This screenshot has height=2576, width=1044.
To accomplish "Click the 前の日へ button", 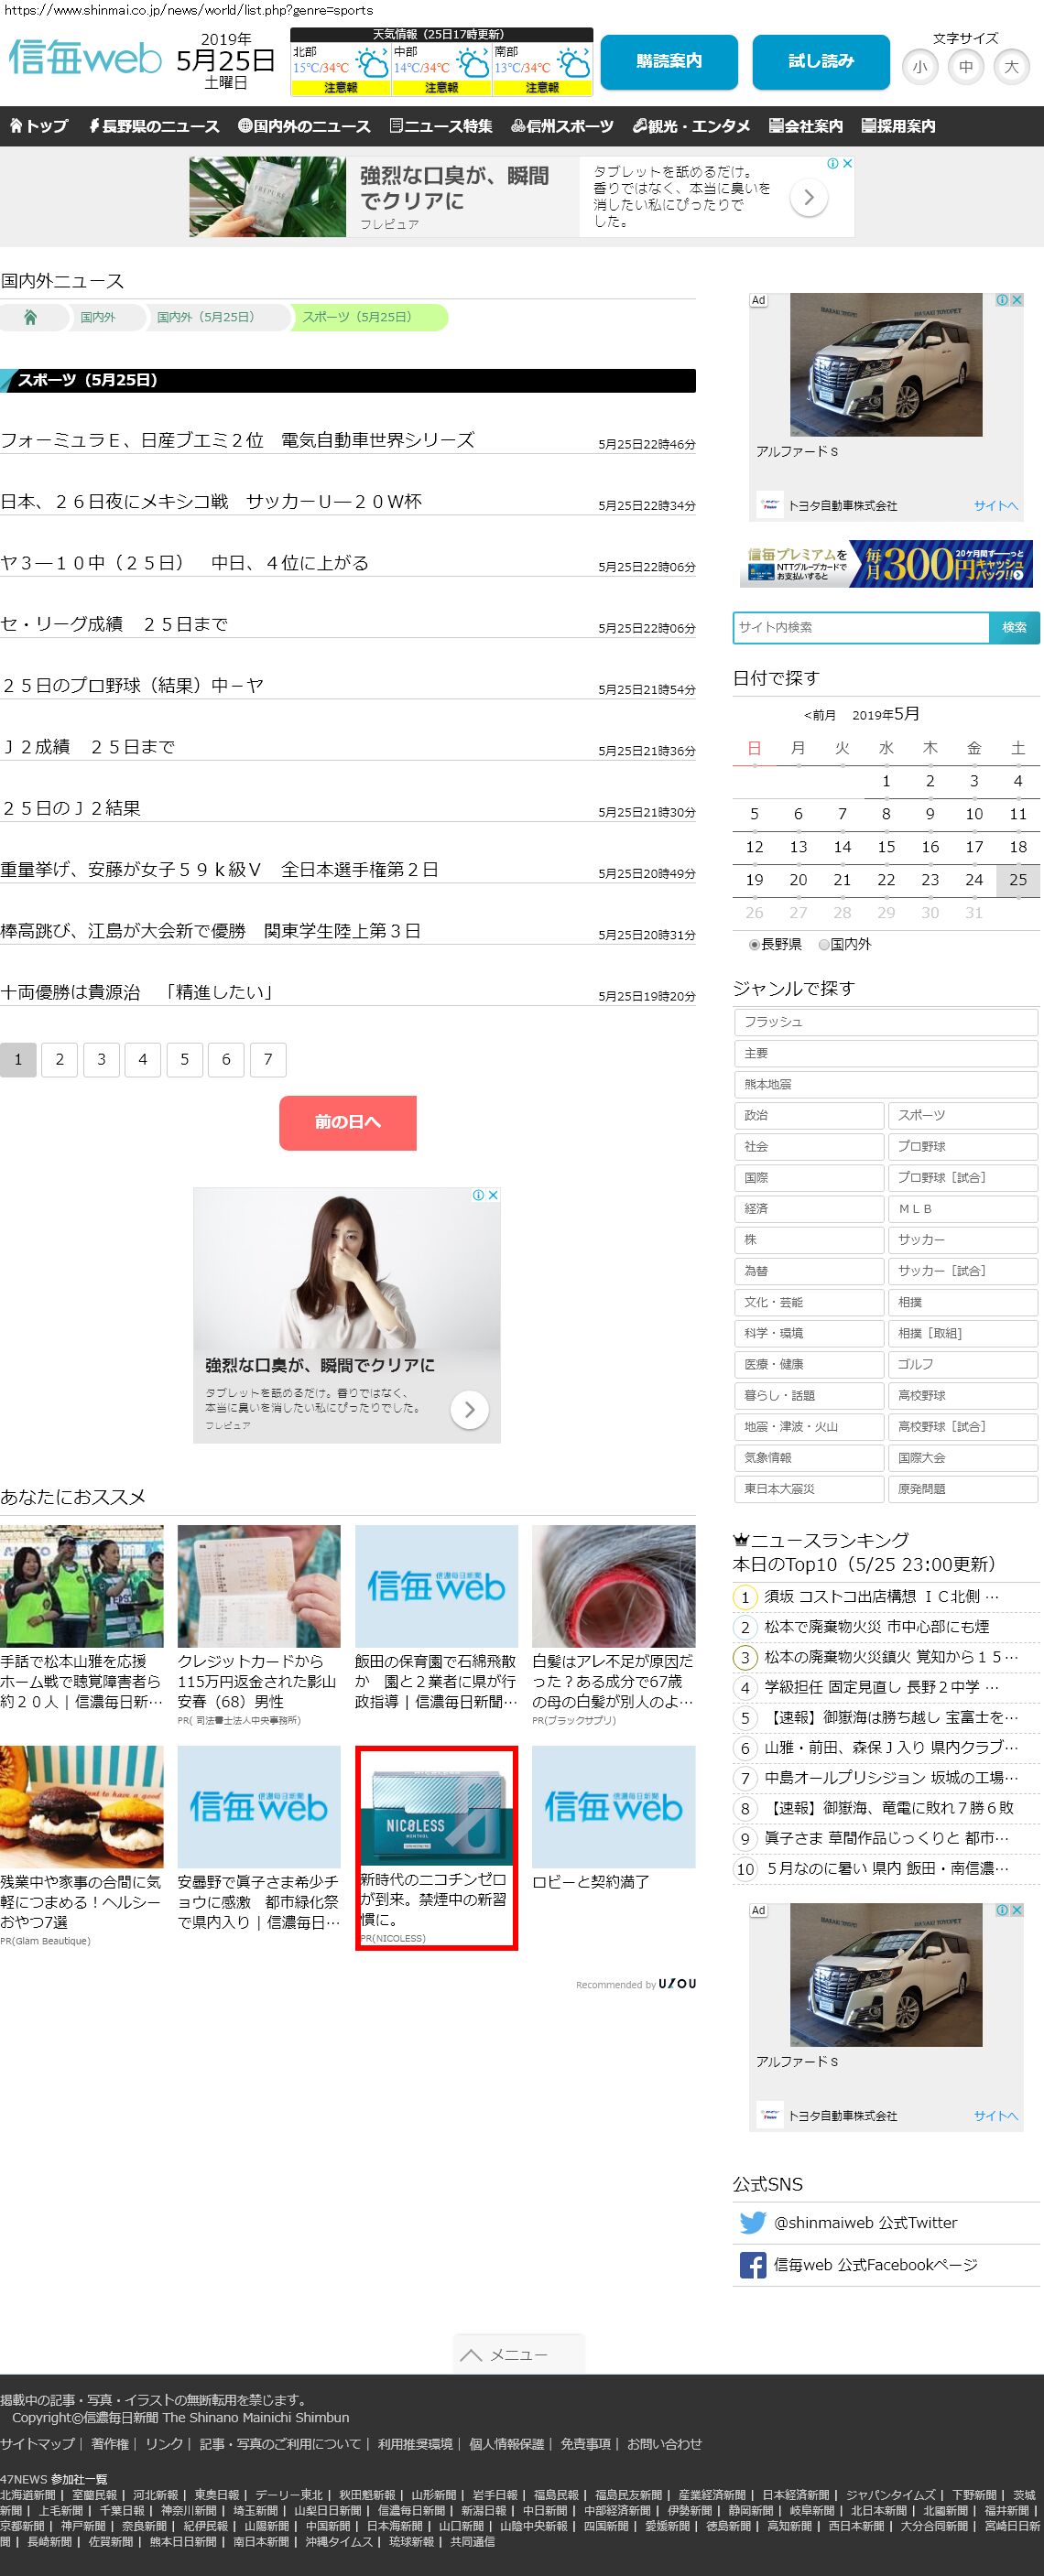I will pos(347,1122).
